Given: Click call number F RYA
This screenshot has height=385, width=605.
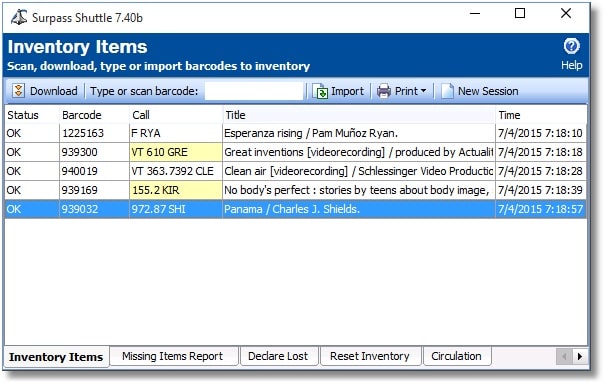Looking at the screenshot, I should pyautogui.click(x=176, y=133).
